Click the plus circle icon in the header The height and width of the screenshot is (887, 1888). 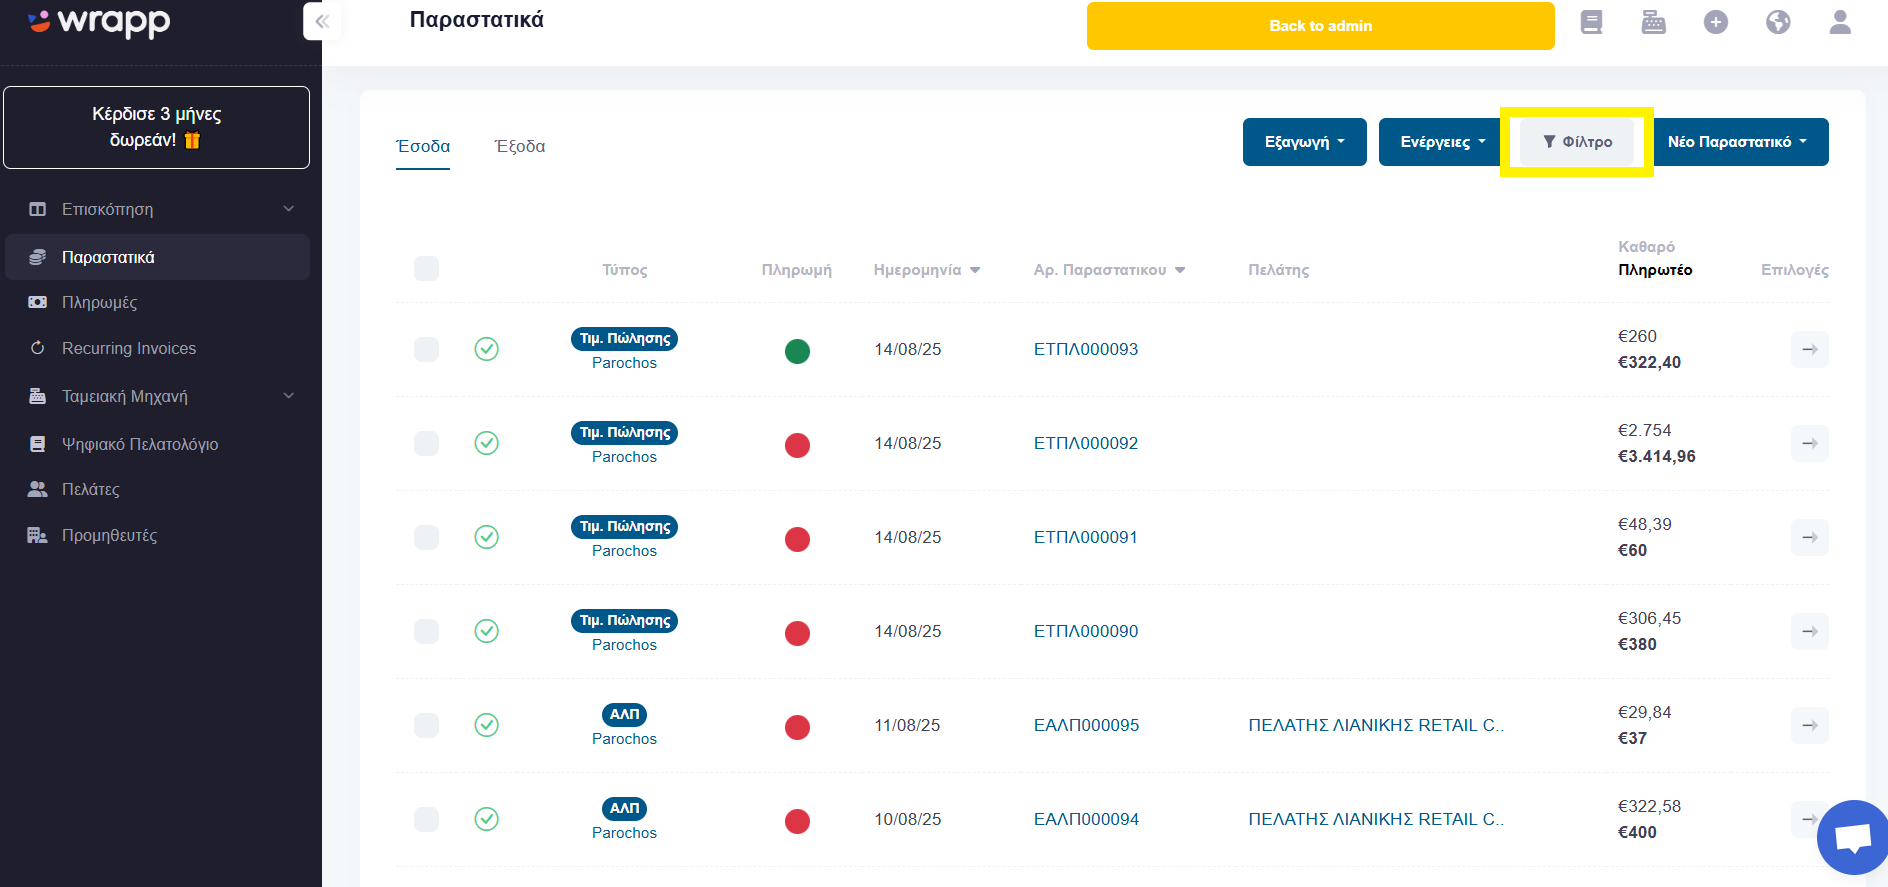point(1716,22)
